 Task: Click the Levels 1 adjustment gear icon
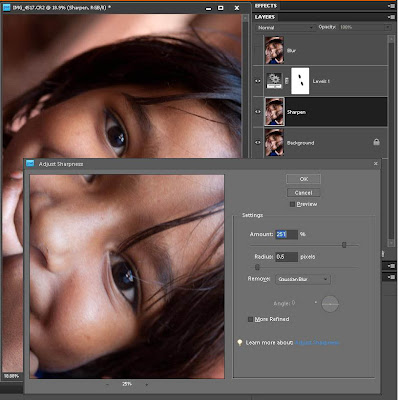click(274, 81)
